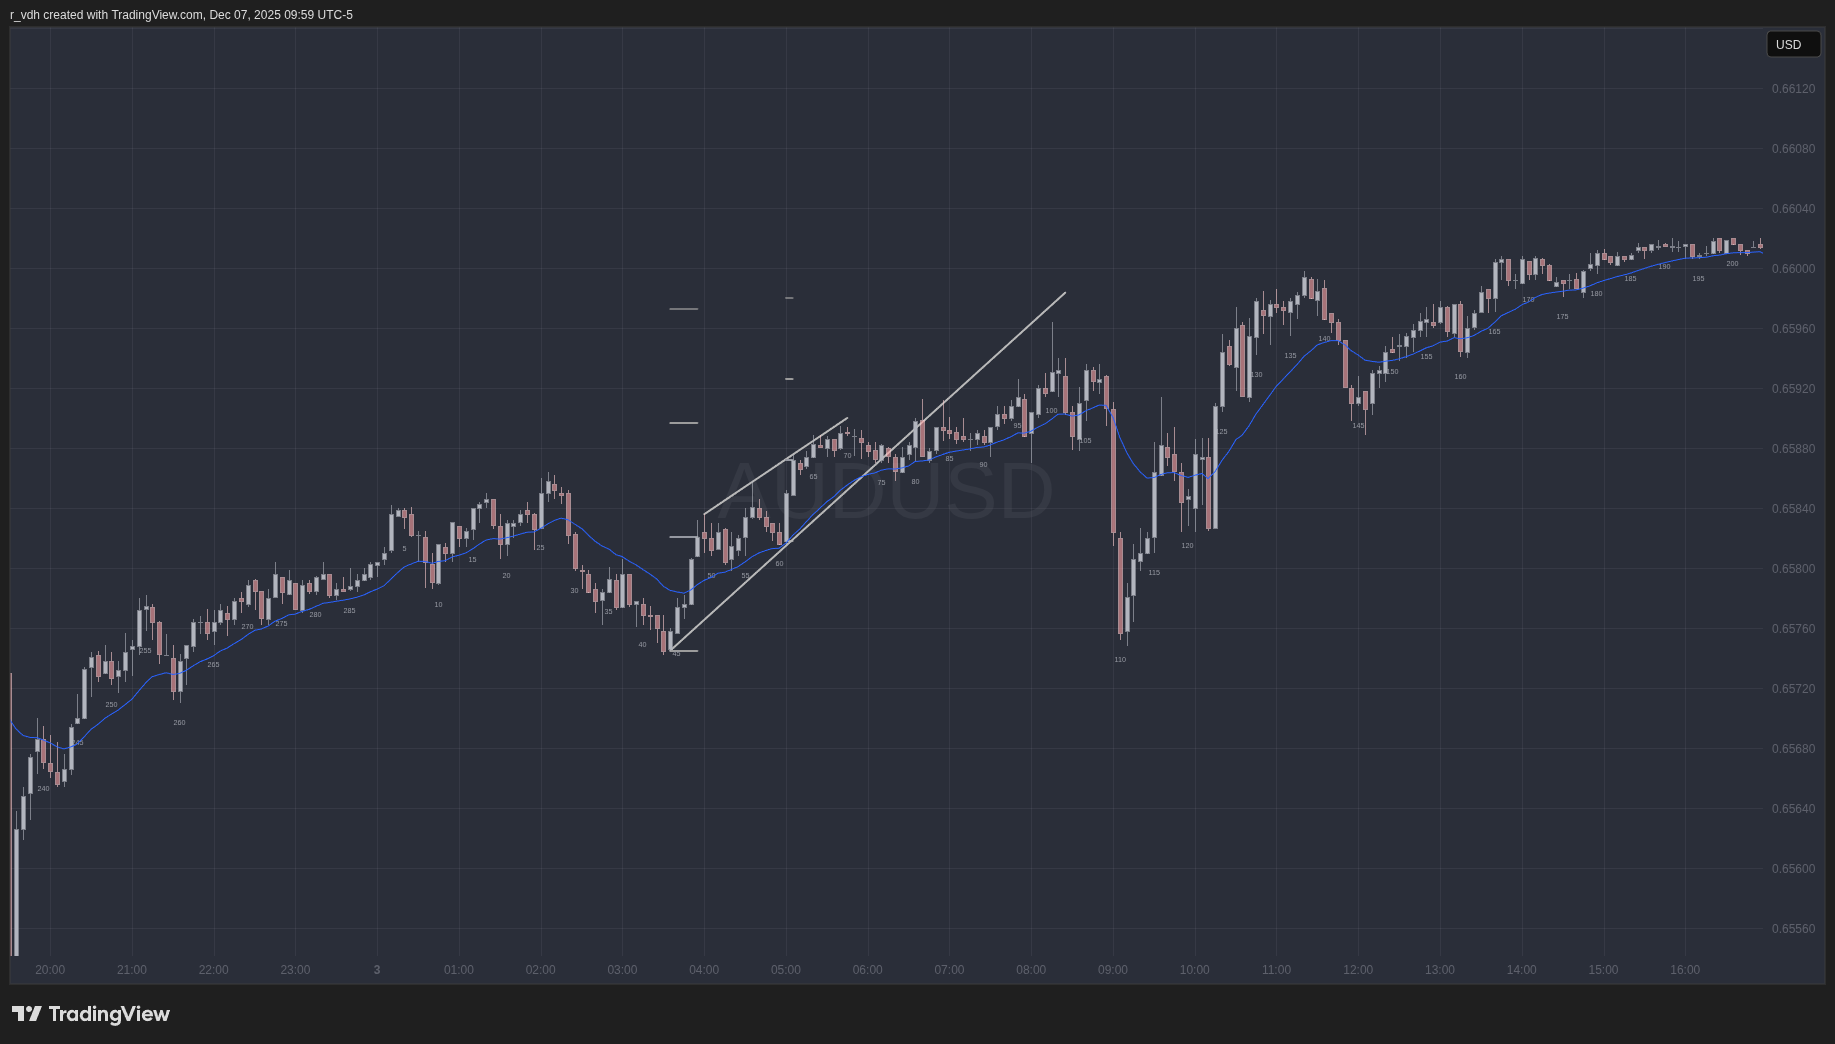Click the 0.66120 price level label
The height and width of the screenshot is (1044, 1835).
pos(1792,89)
